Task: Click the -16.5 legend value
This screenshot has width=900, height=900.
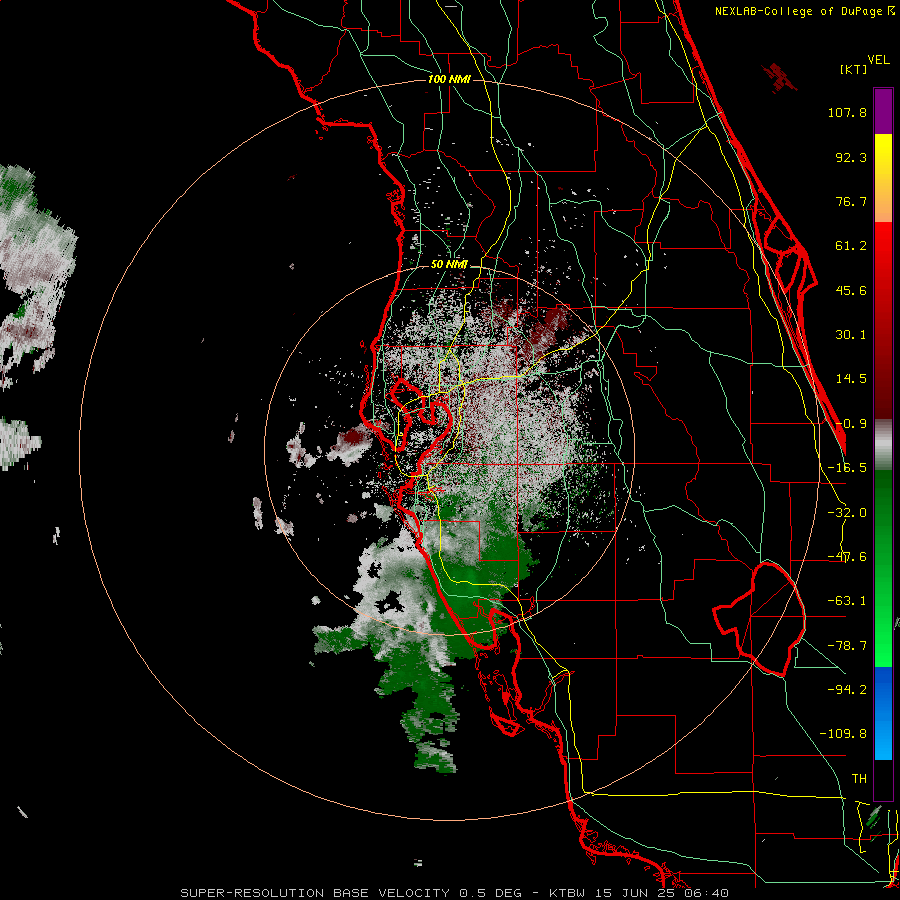Action: click(x=847, y=468)
